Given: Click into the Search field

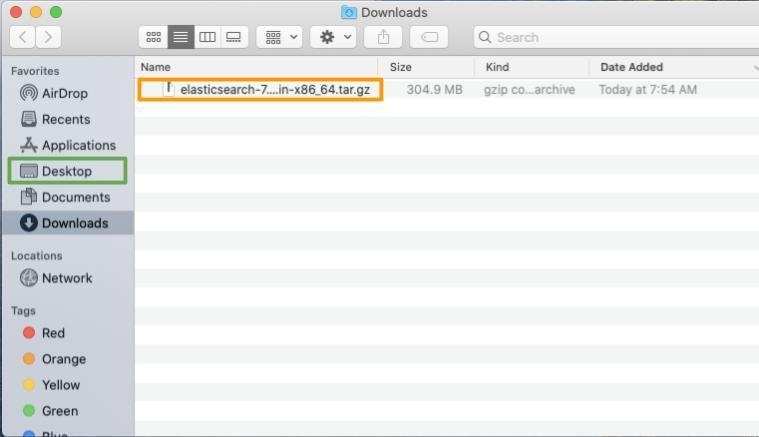Looking at the screenshot, I should (x=616, y=37).
